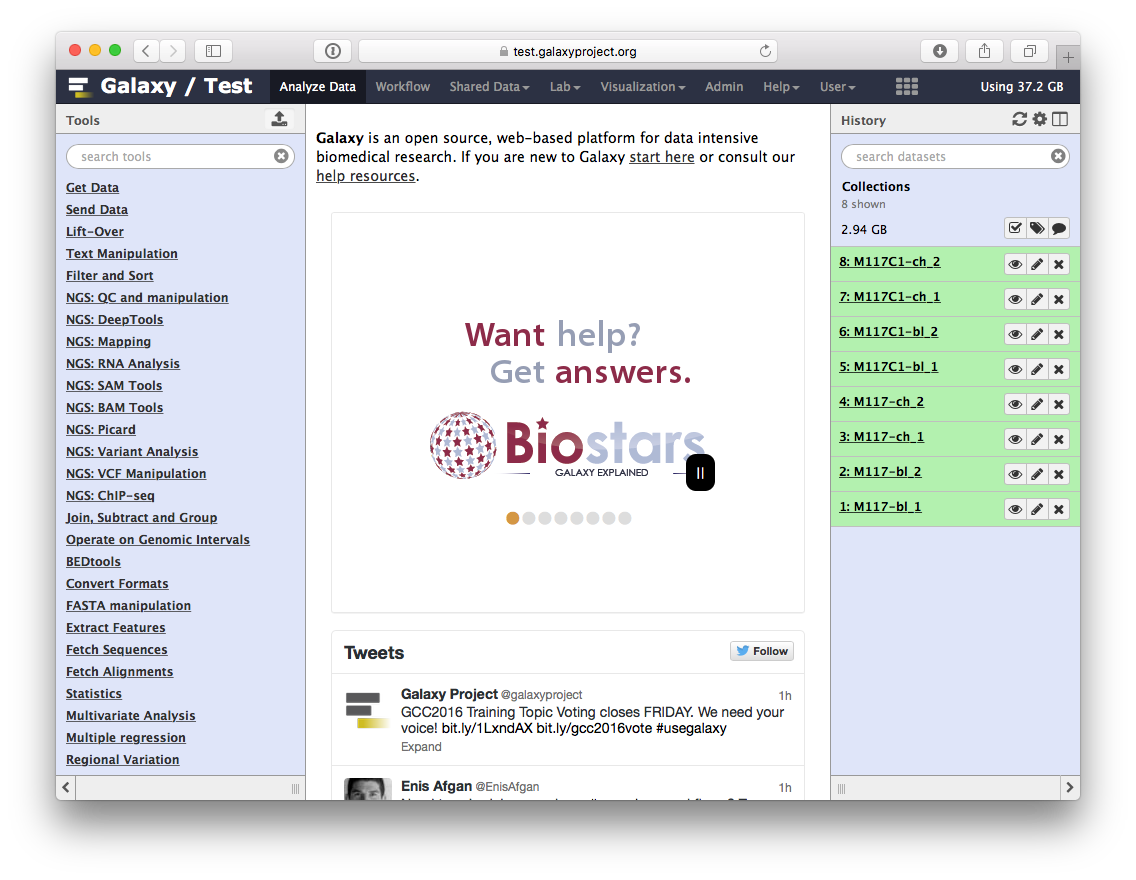This screenshot has width=1136, height=880.
Task: Clear the dataset search field
Action: (1058, 156)
